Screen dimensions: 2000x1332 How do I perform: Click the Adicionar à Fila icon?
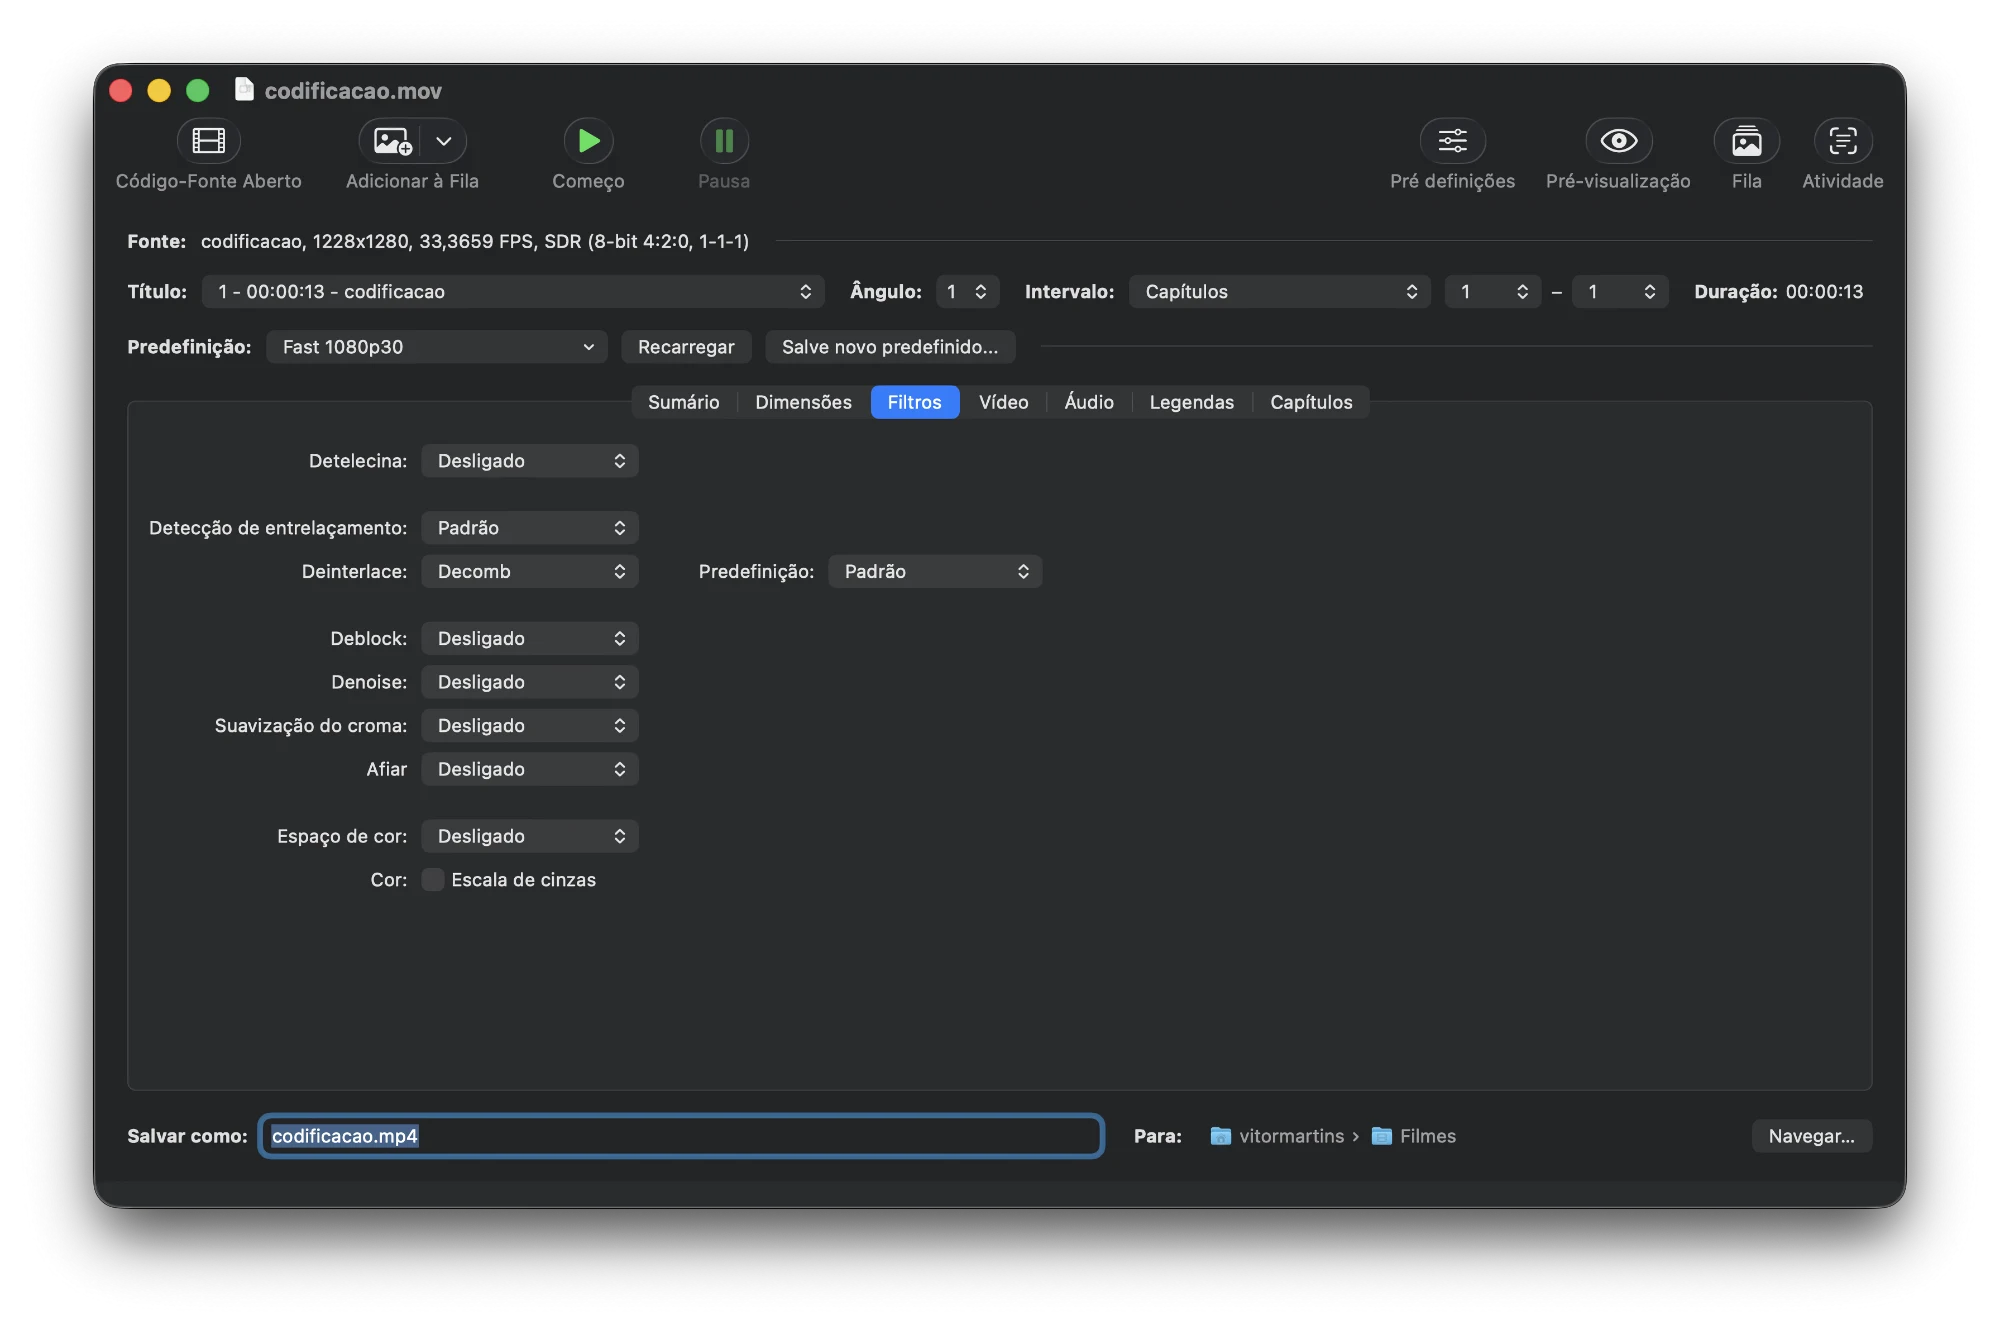391,141
